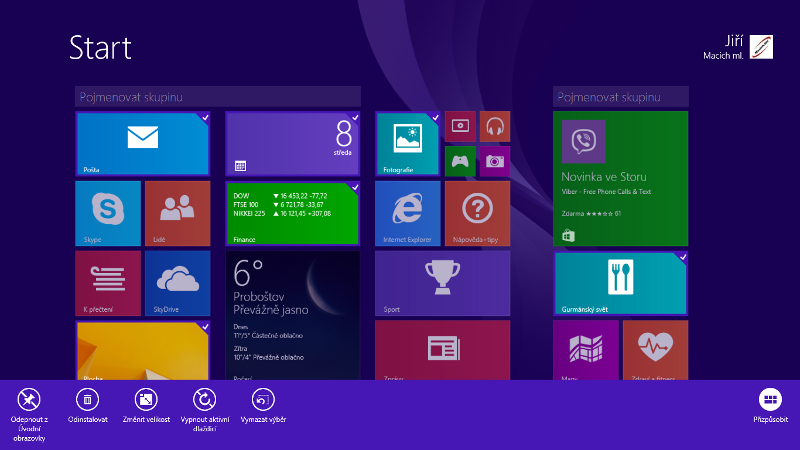This screenshot has height=450, width=800.
Task: Deselect the checked Pošta mail tile
Action: click(142, 143)
